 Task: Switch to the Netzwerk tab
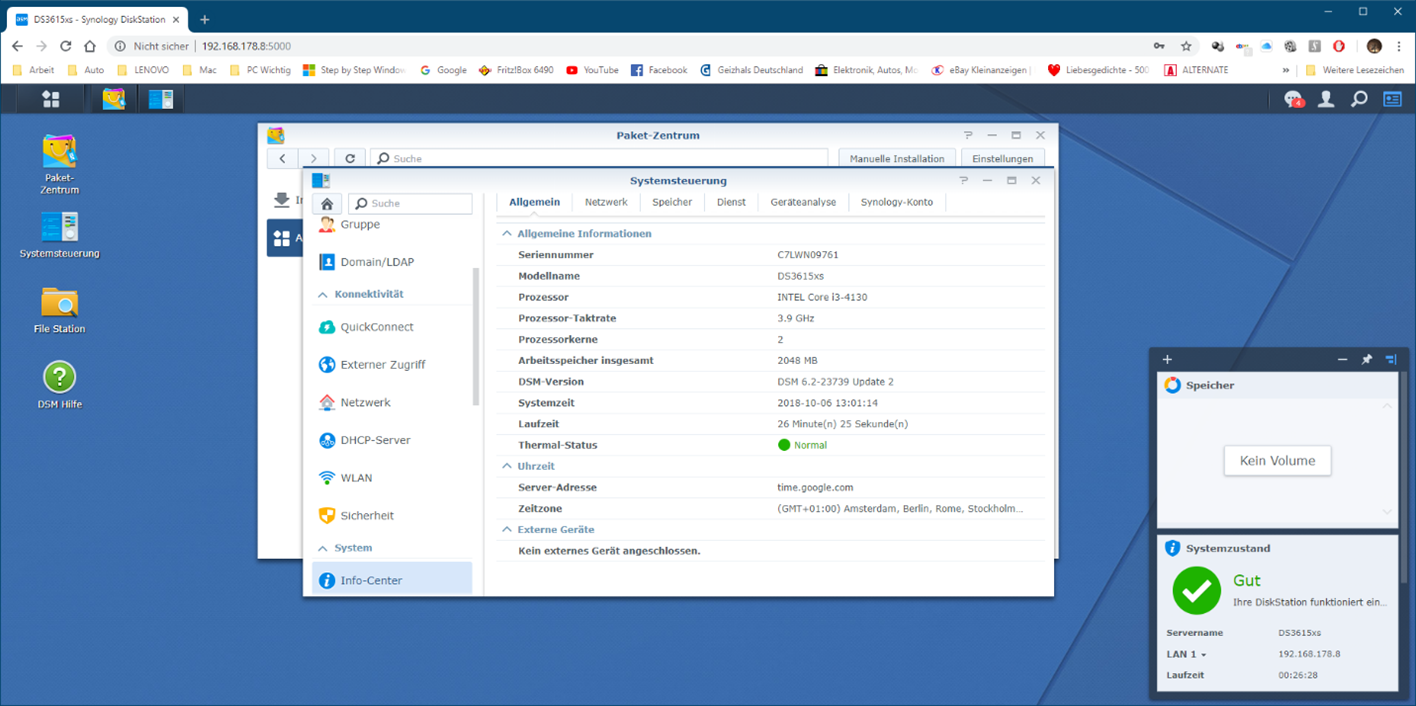click(x=606, y=202)
